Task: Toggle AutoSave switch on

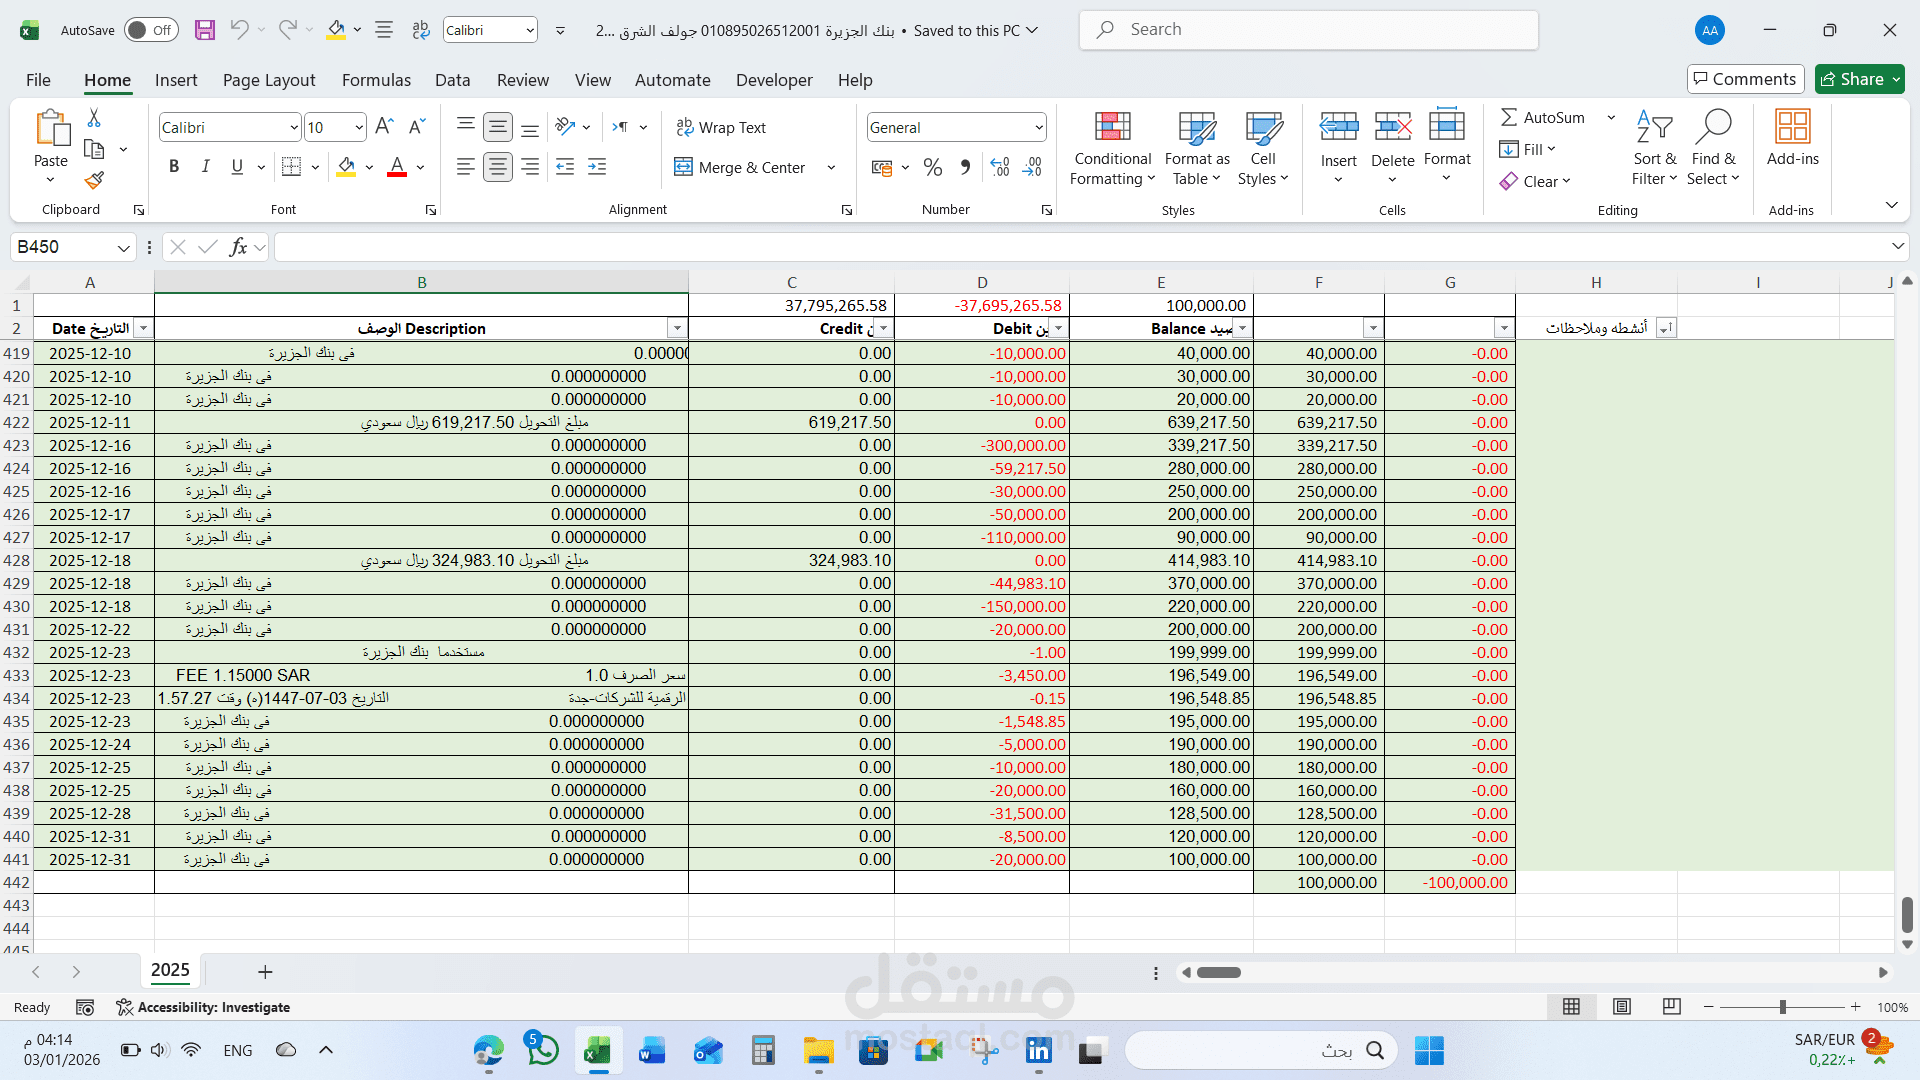Action: coord(151,30)
